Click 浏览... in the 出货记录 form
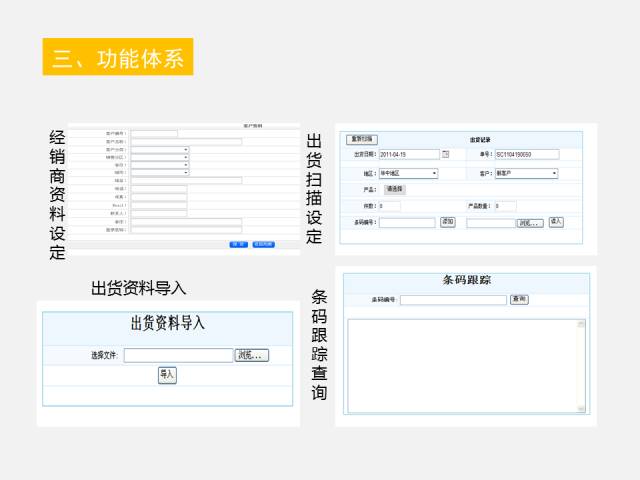The width and height of the screenshot is (640, 480). coord(530,222)
